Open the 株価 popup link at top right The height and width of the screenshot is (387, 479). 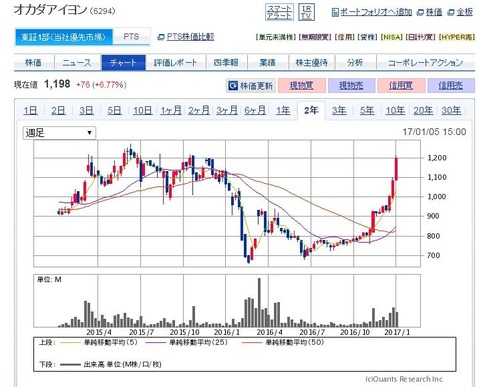[x=430, y=12]
